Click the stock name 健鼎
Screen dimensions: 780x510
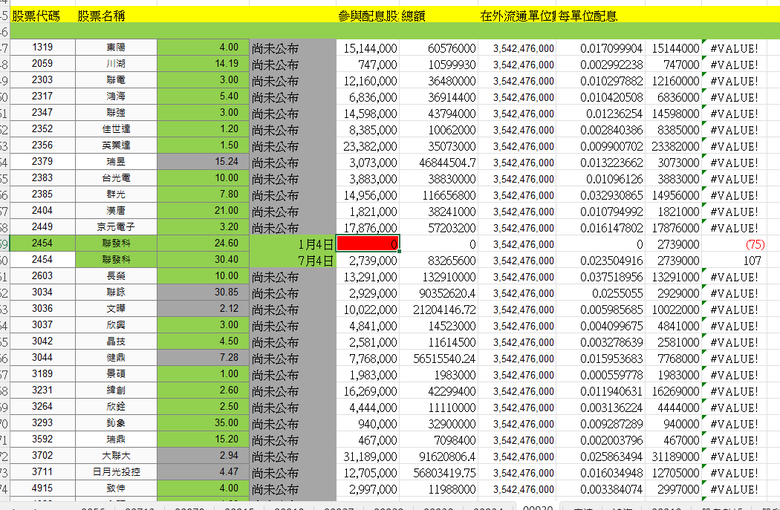116,358
